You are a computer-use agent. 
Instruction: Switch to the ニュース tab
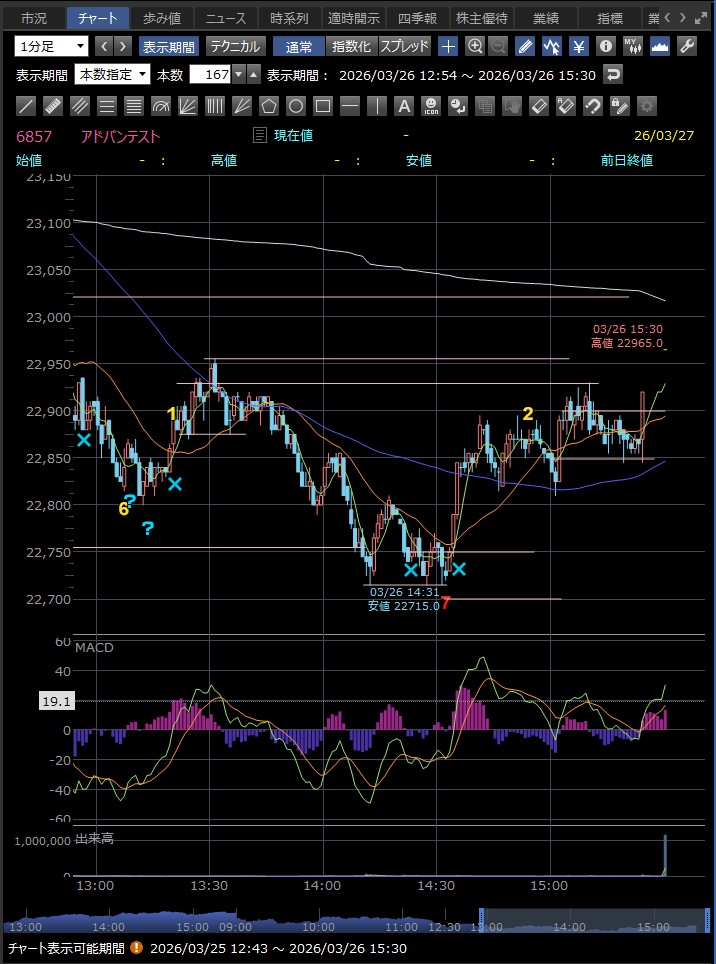tap(225, 18)
